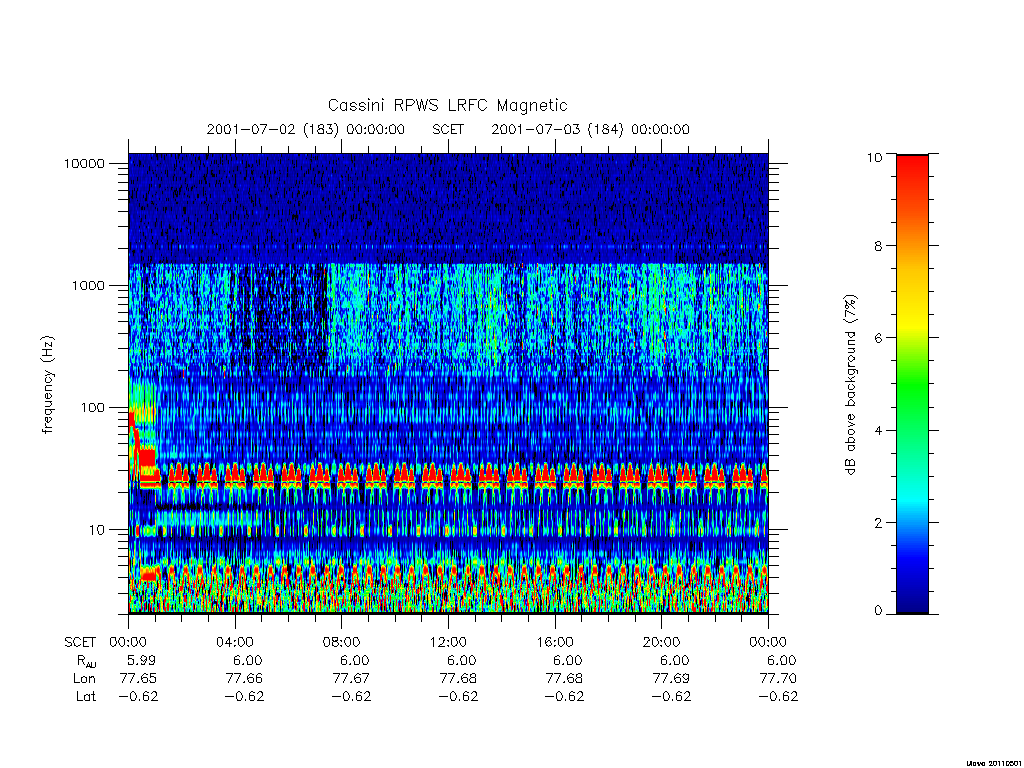Click the dark blue bottom of color bar
Viewport: 1024px width, 768px height.
coord(912,601)
